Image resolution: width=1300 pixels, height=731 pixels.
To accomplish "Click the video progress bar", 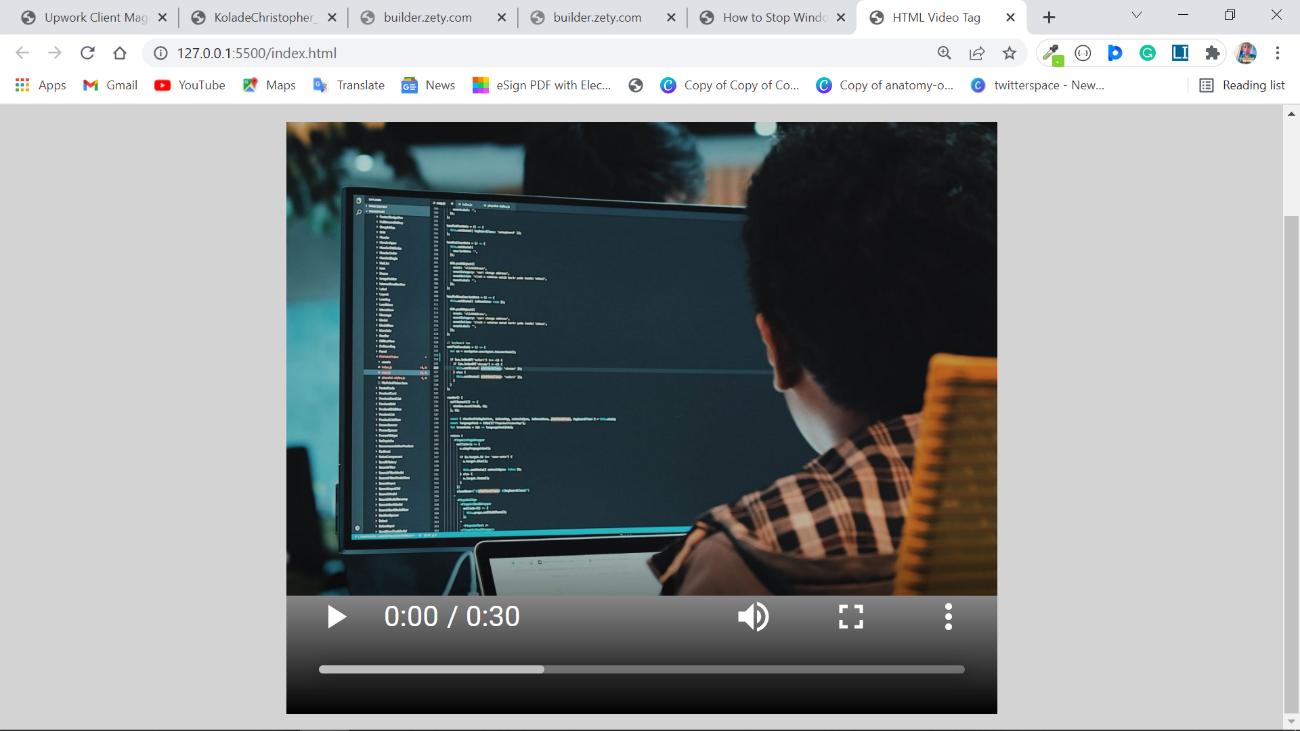I will (641, 669).
